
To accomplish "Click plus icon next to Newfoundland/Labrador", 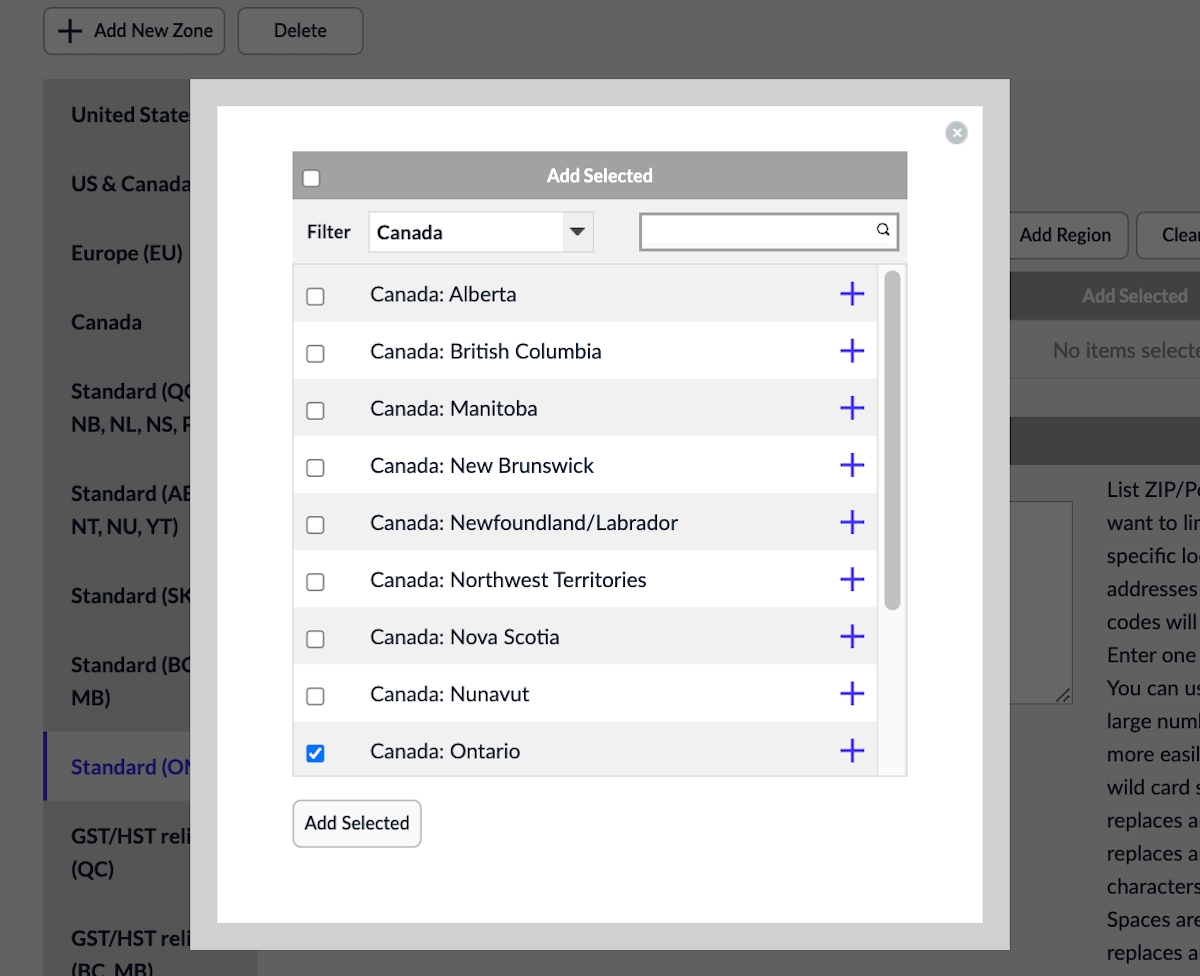I will (851, 522).
